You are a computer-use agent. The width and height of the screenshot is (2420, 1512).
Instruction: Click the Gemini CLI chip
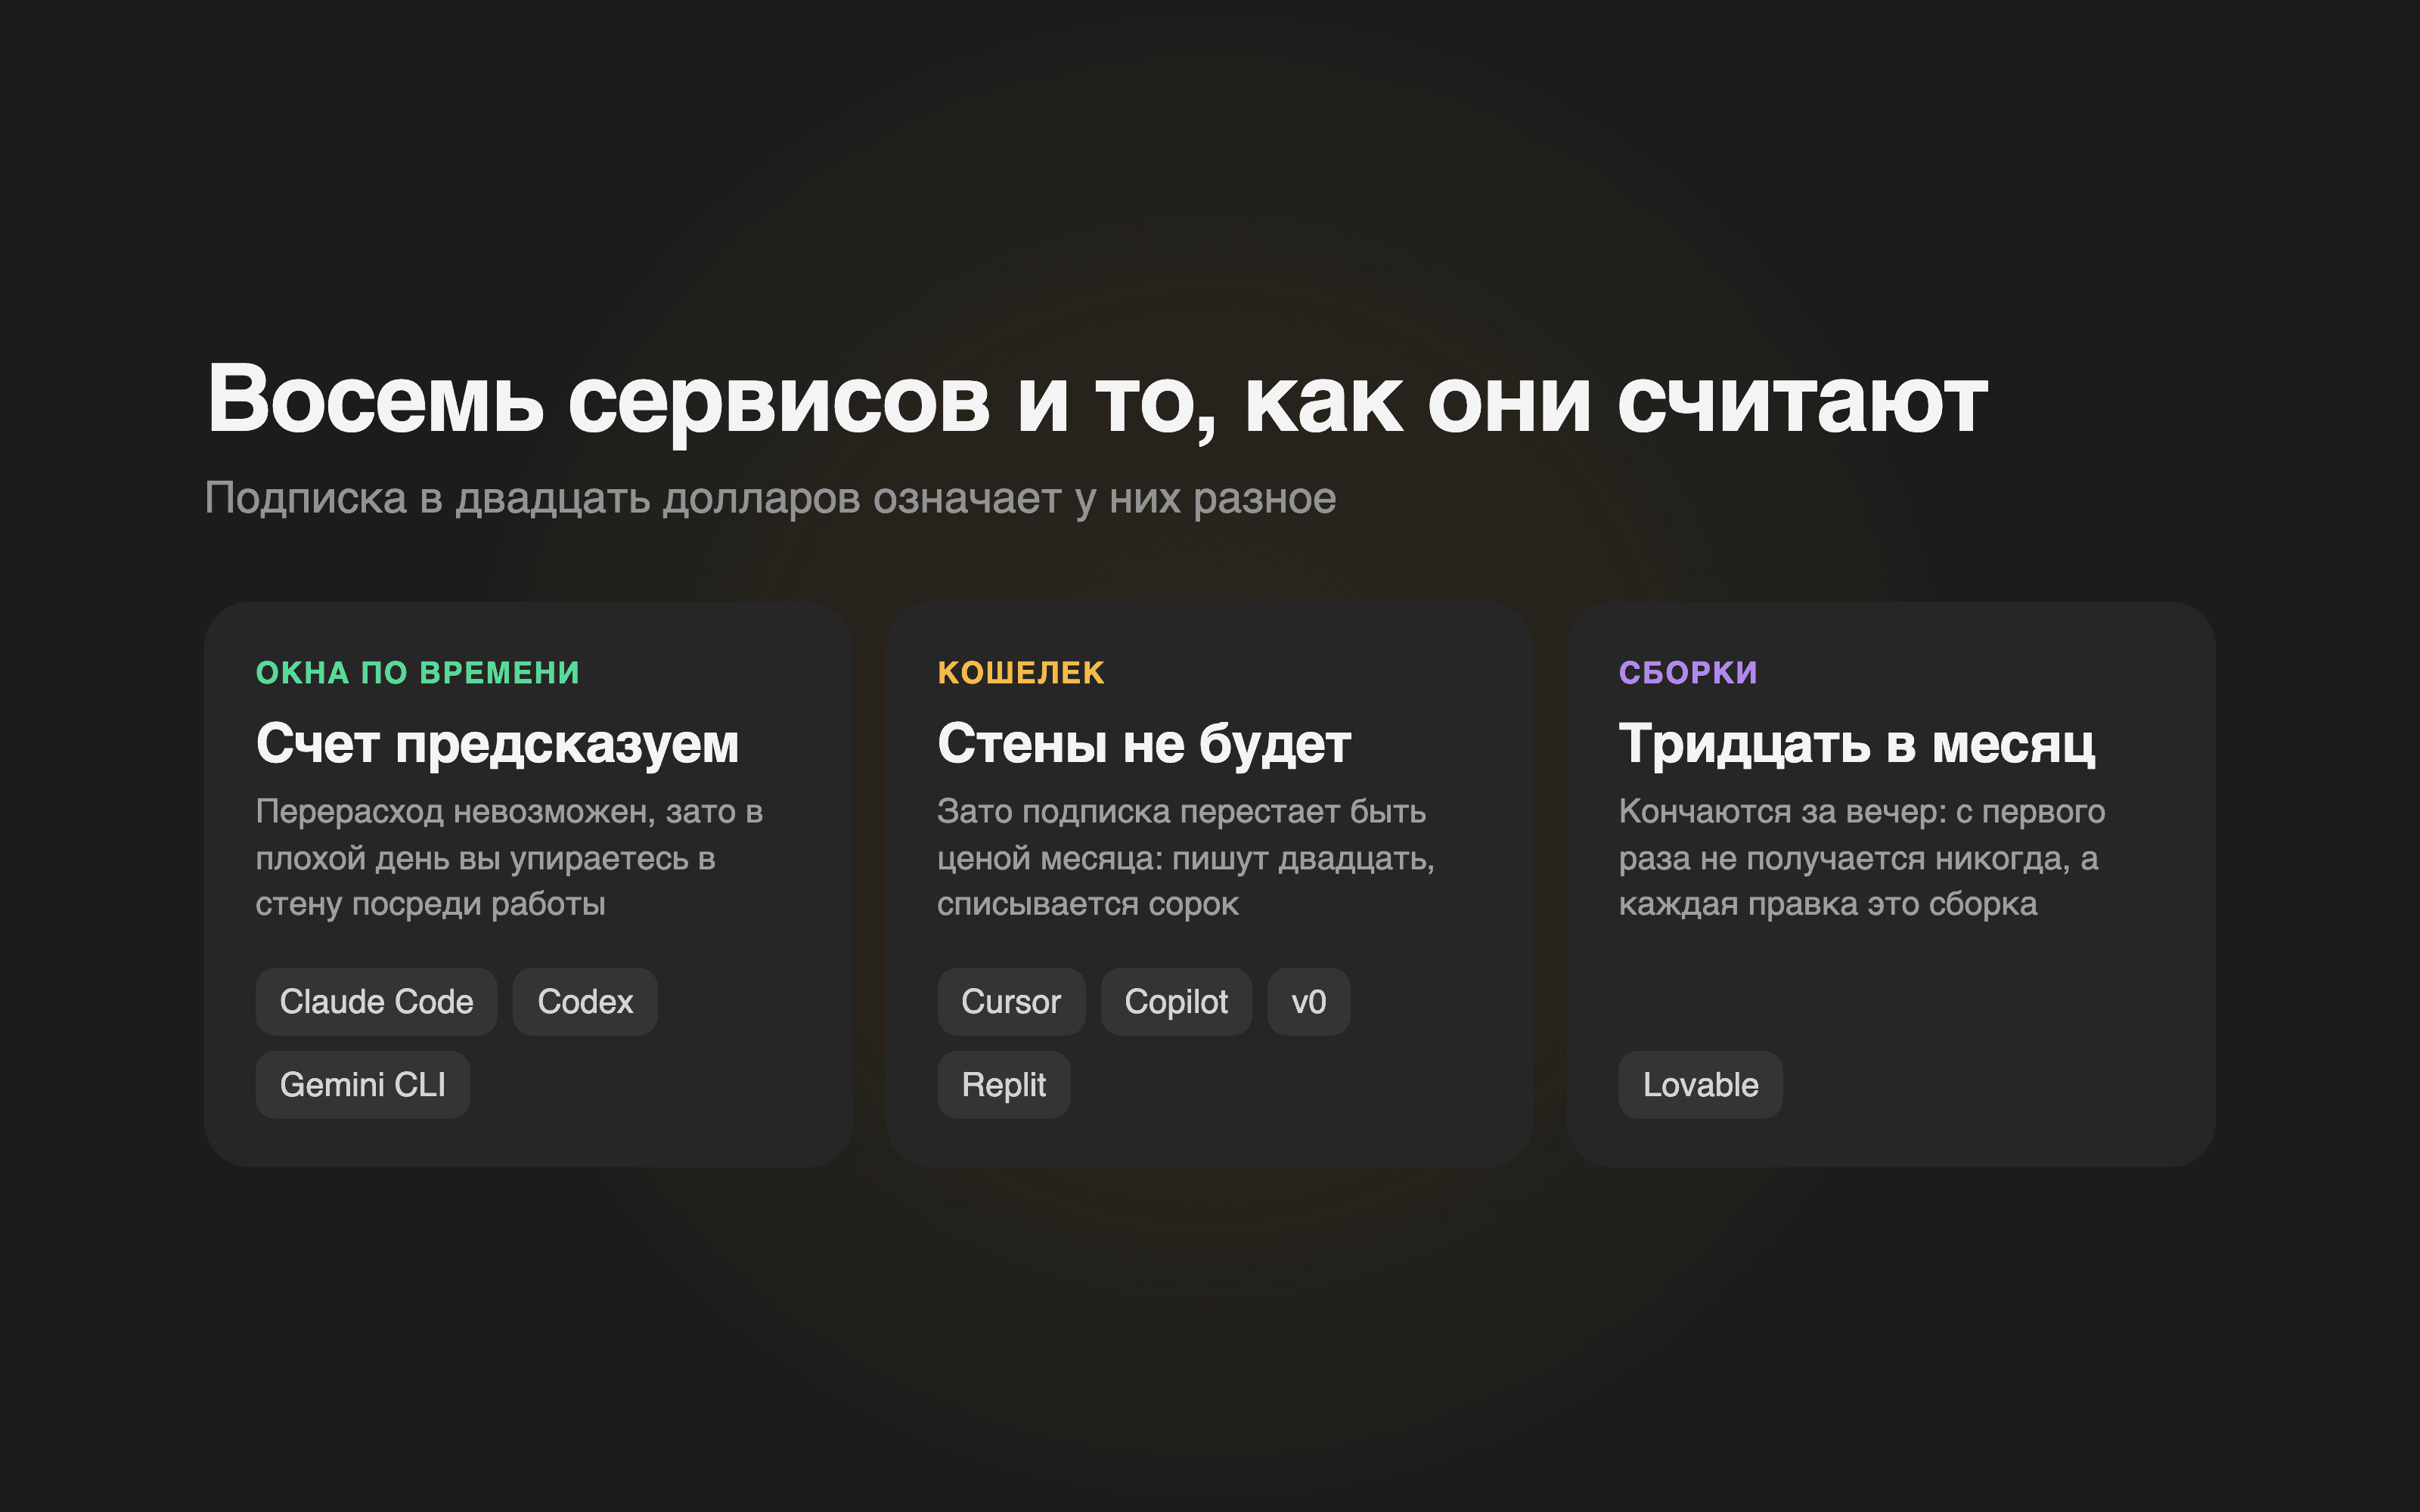pos(363,1084)
